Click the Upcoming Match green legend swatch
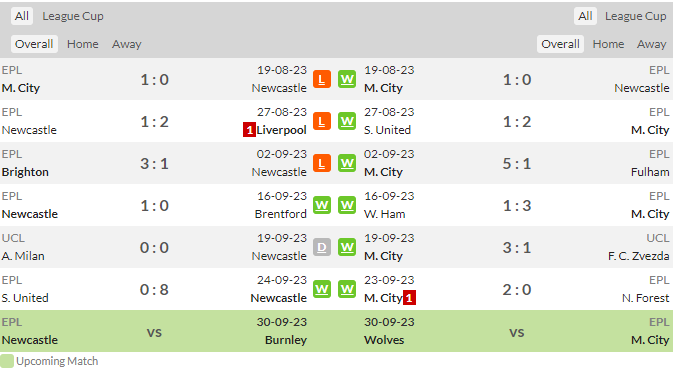Viewport: 674px width, 387px height. [x=7, y=361]
